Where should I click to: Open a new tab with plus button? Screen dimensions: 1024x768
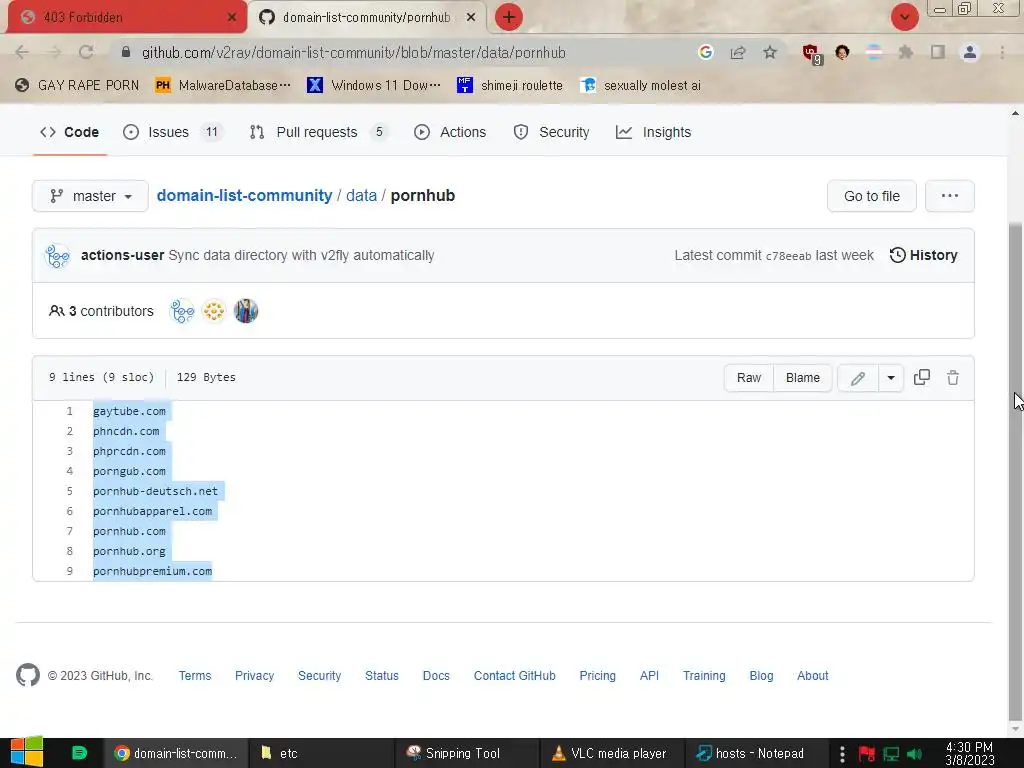click(509, 17)
